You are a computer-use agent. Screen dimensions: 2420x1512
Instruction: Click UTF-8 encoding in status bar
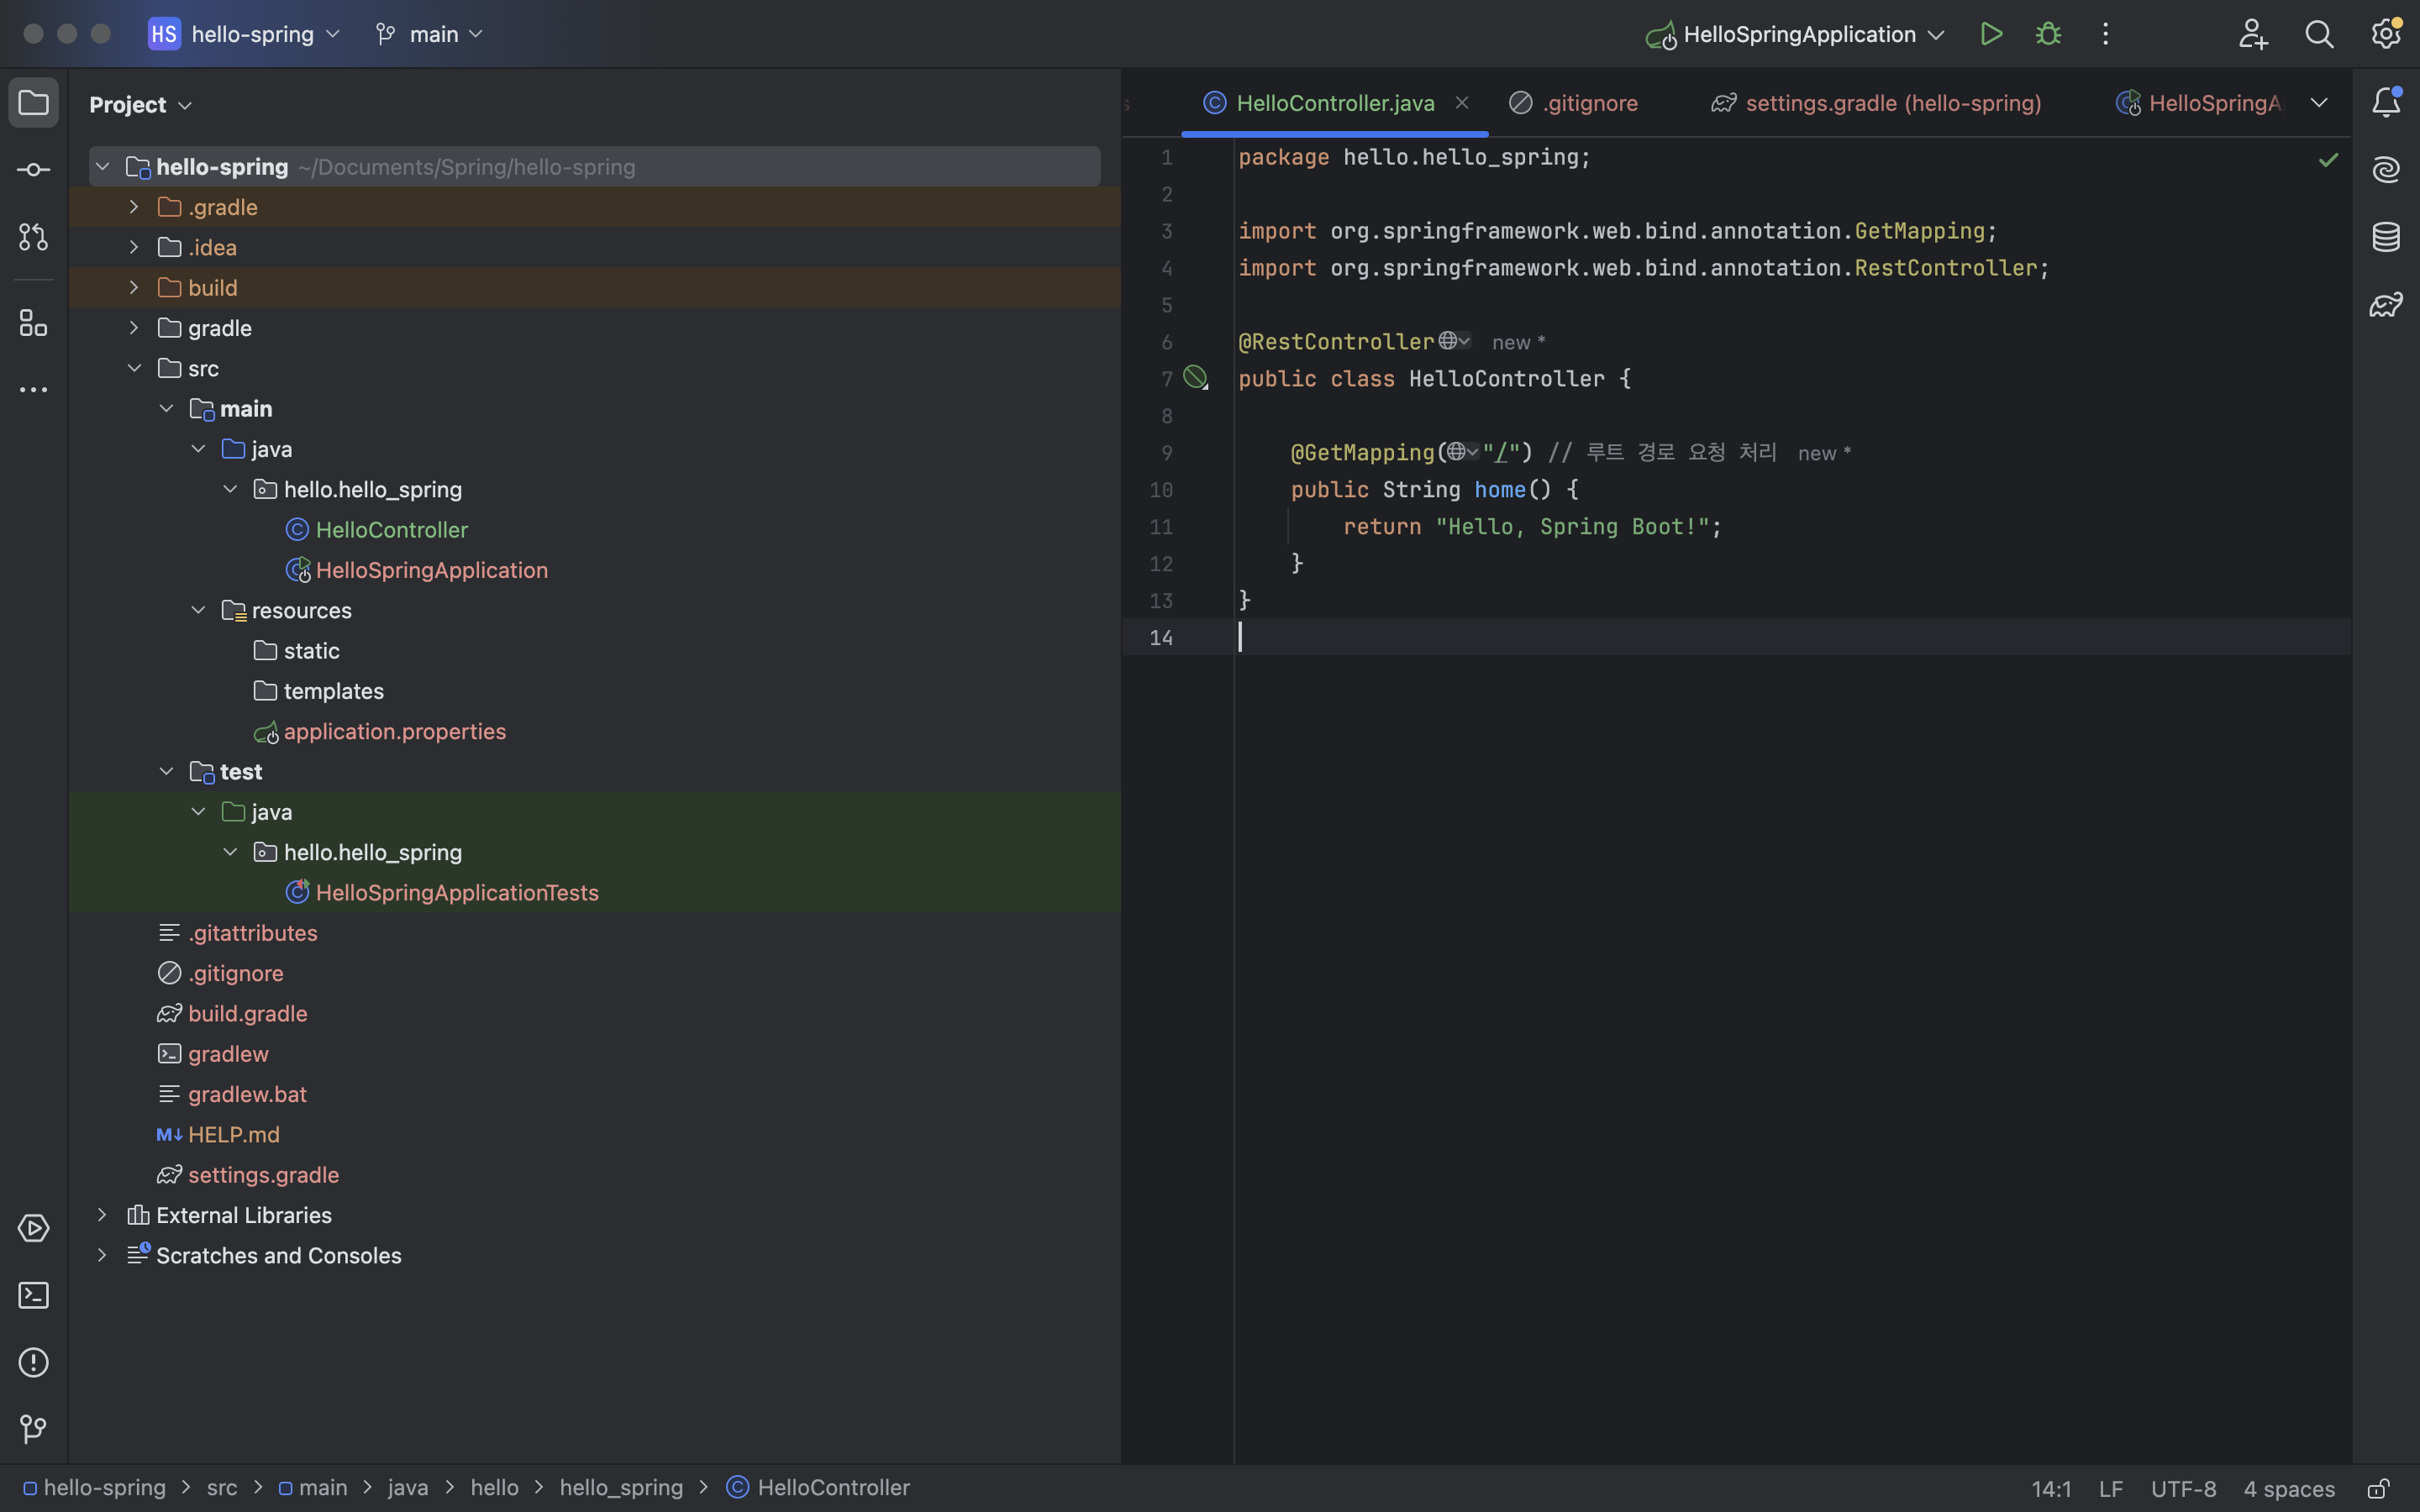[x=2183, y=1489]
